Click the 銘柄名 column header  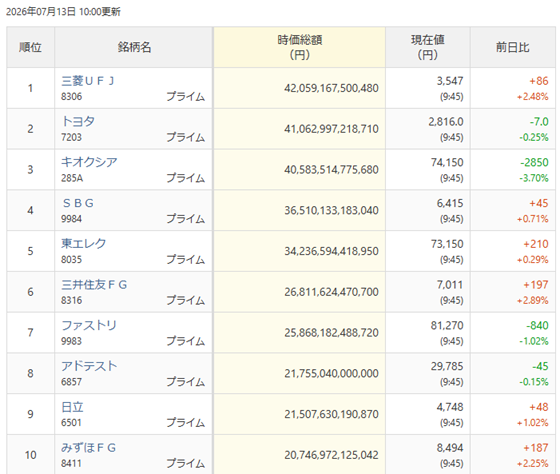(134, 47)
